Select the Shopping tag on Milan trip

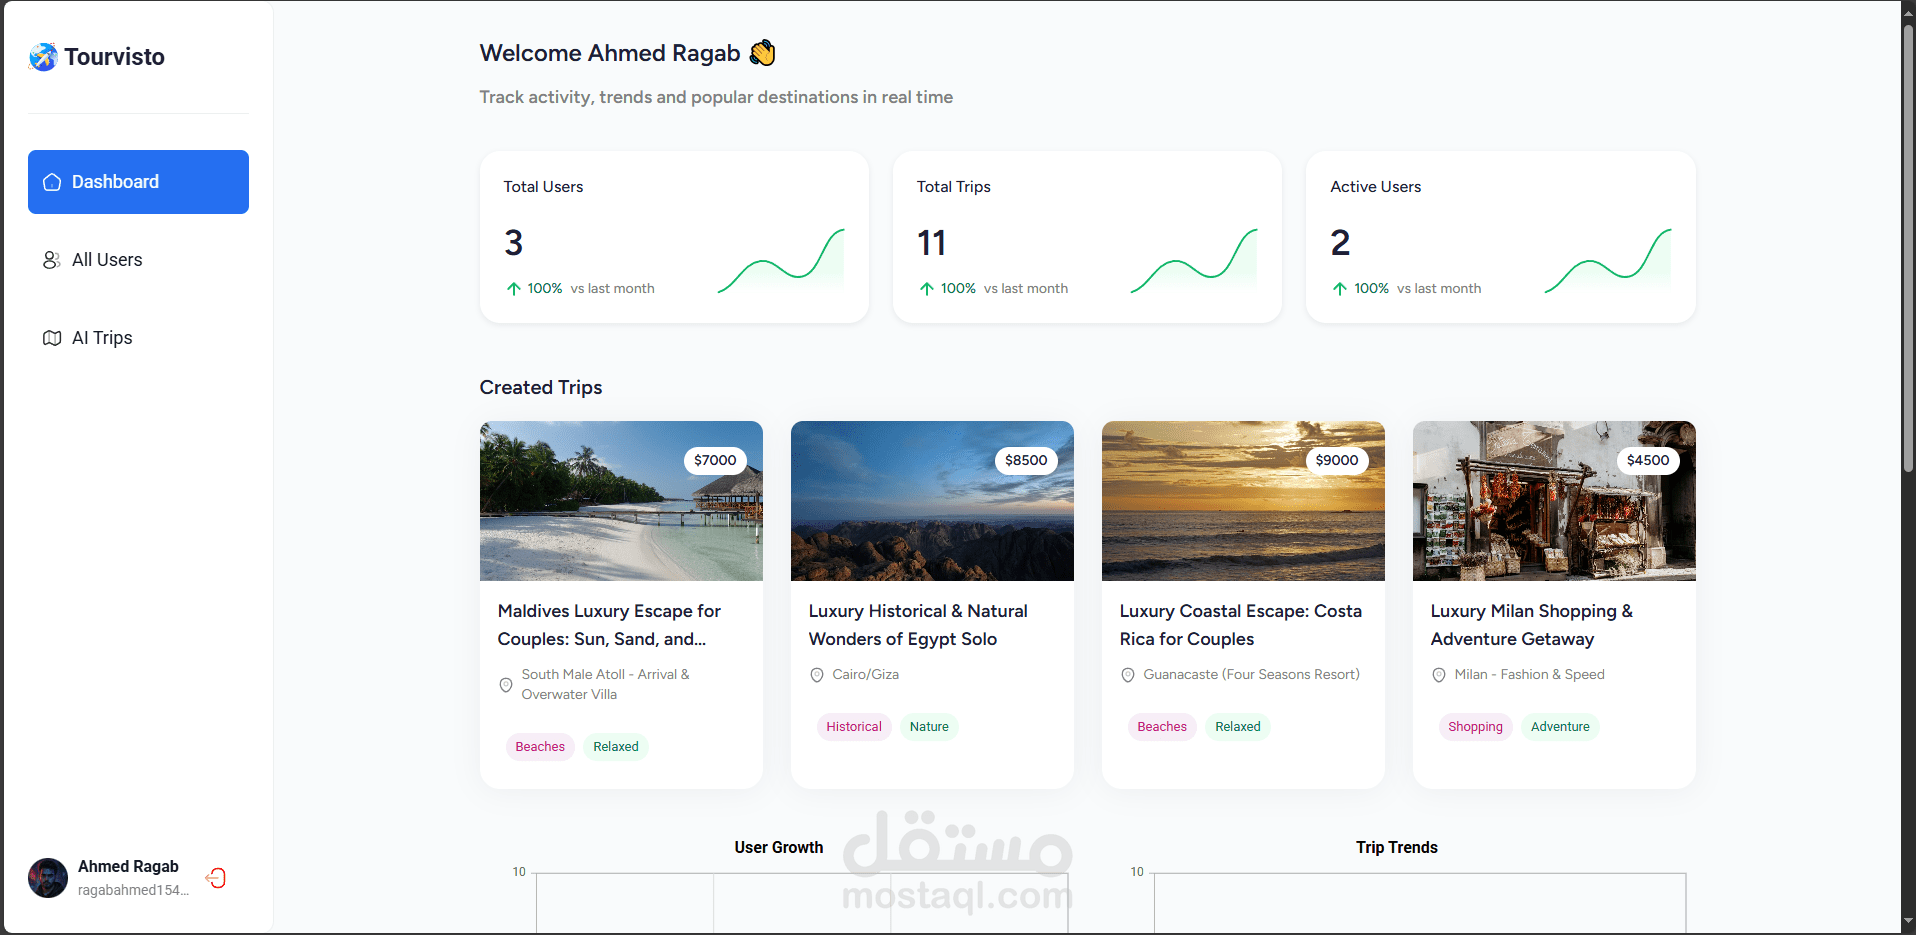tap(1475, 727)
